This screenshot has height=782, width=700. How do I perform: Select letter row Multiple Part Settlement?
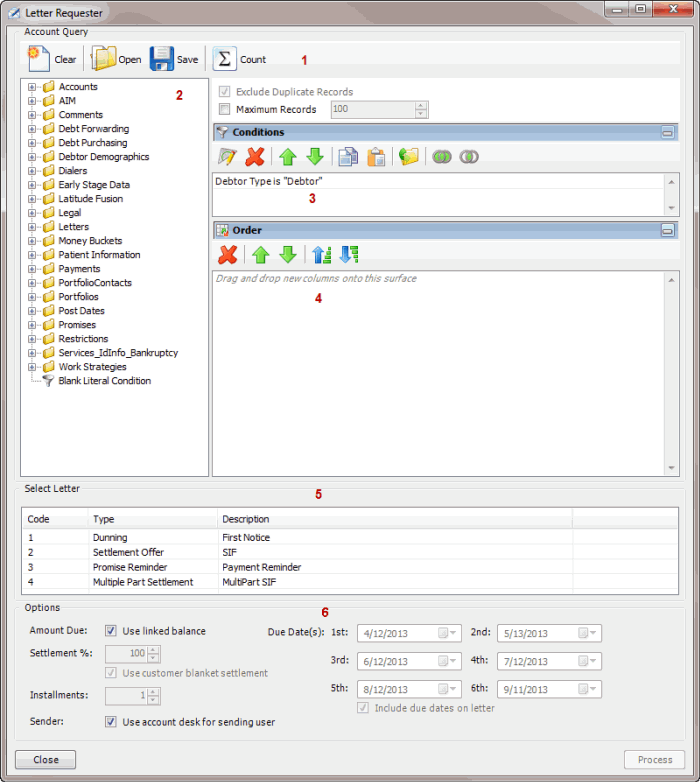350,582
